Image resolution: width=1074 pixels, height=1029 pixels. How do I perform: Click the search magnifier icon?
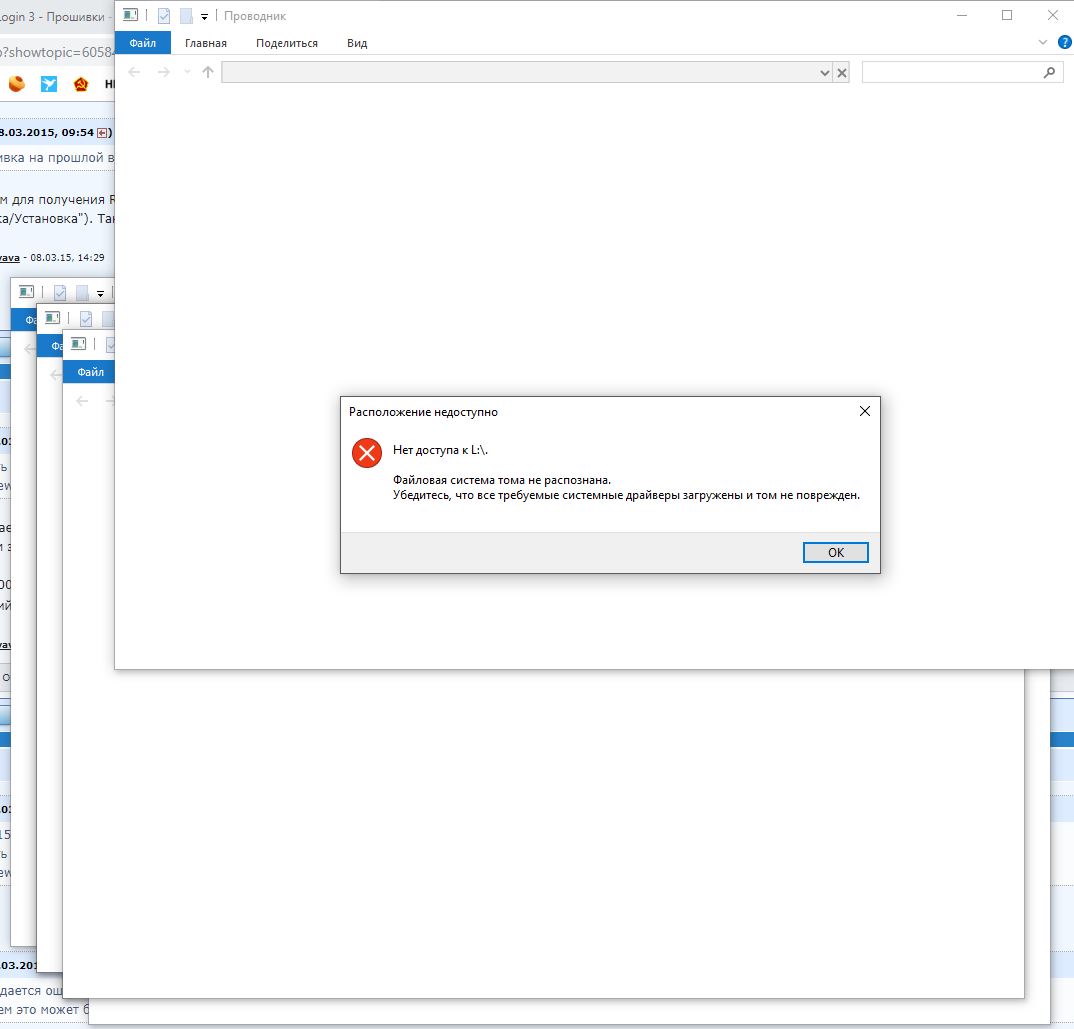(1049, 72)
